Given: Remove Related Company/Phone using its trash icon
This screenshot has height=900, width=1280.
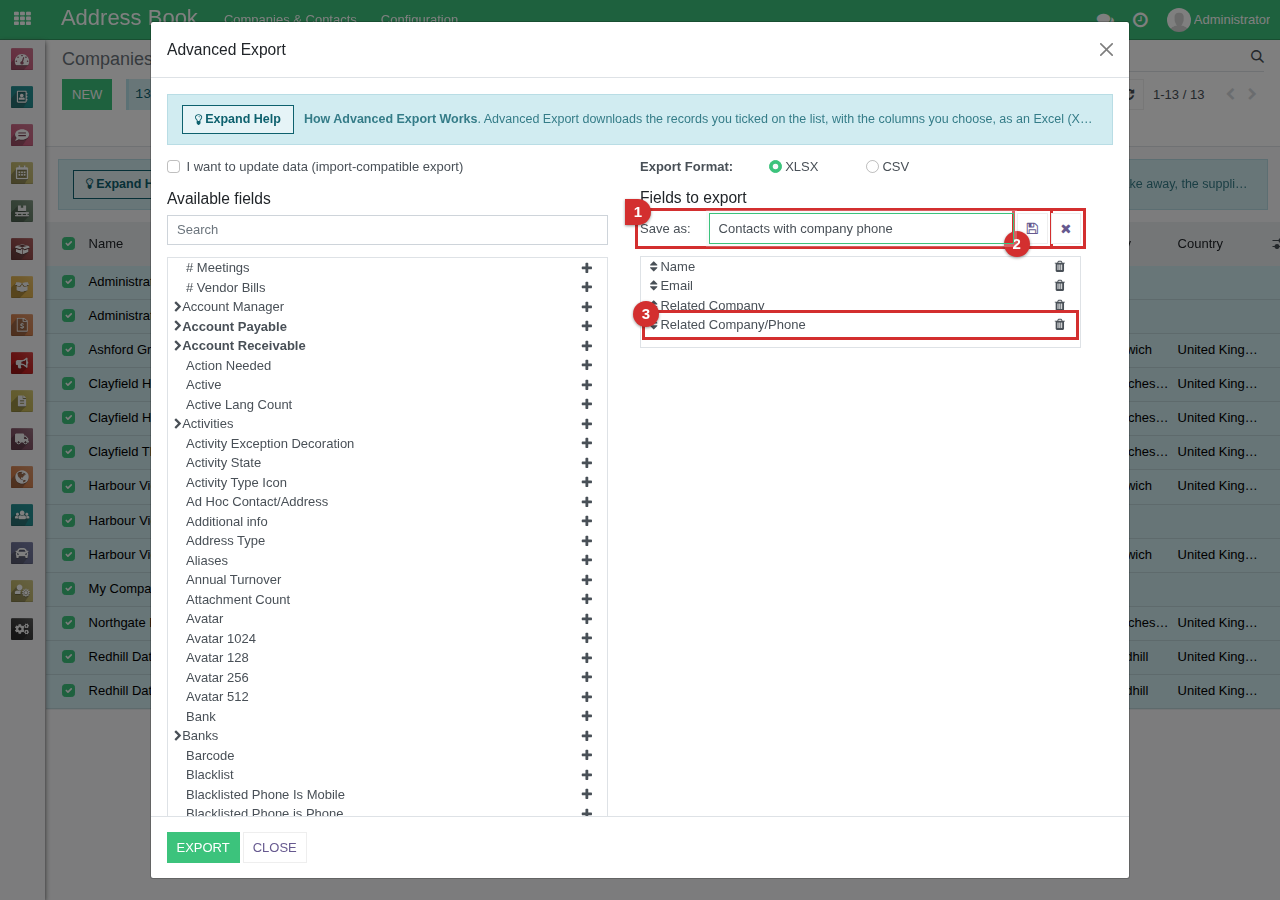Looking at the screenshot, I should tap(1060, 325).
